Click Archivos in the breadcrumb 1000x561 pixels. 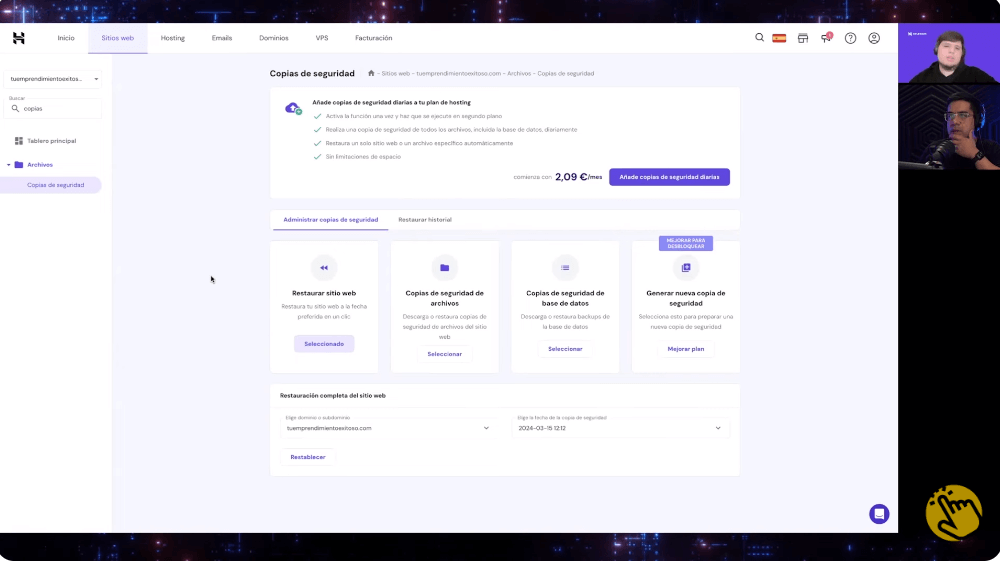519,73
